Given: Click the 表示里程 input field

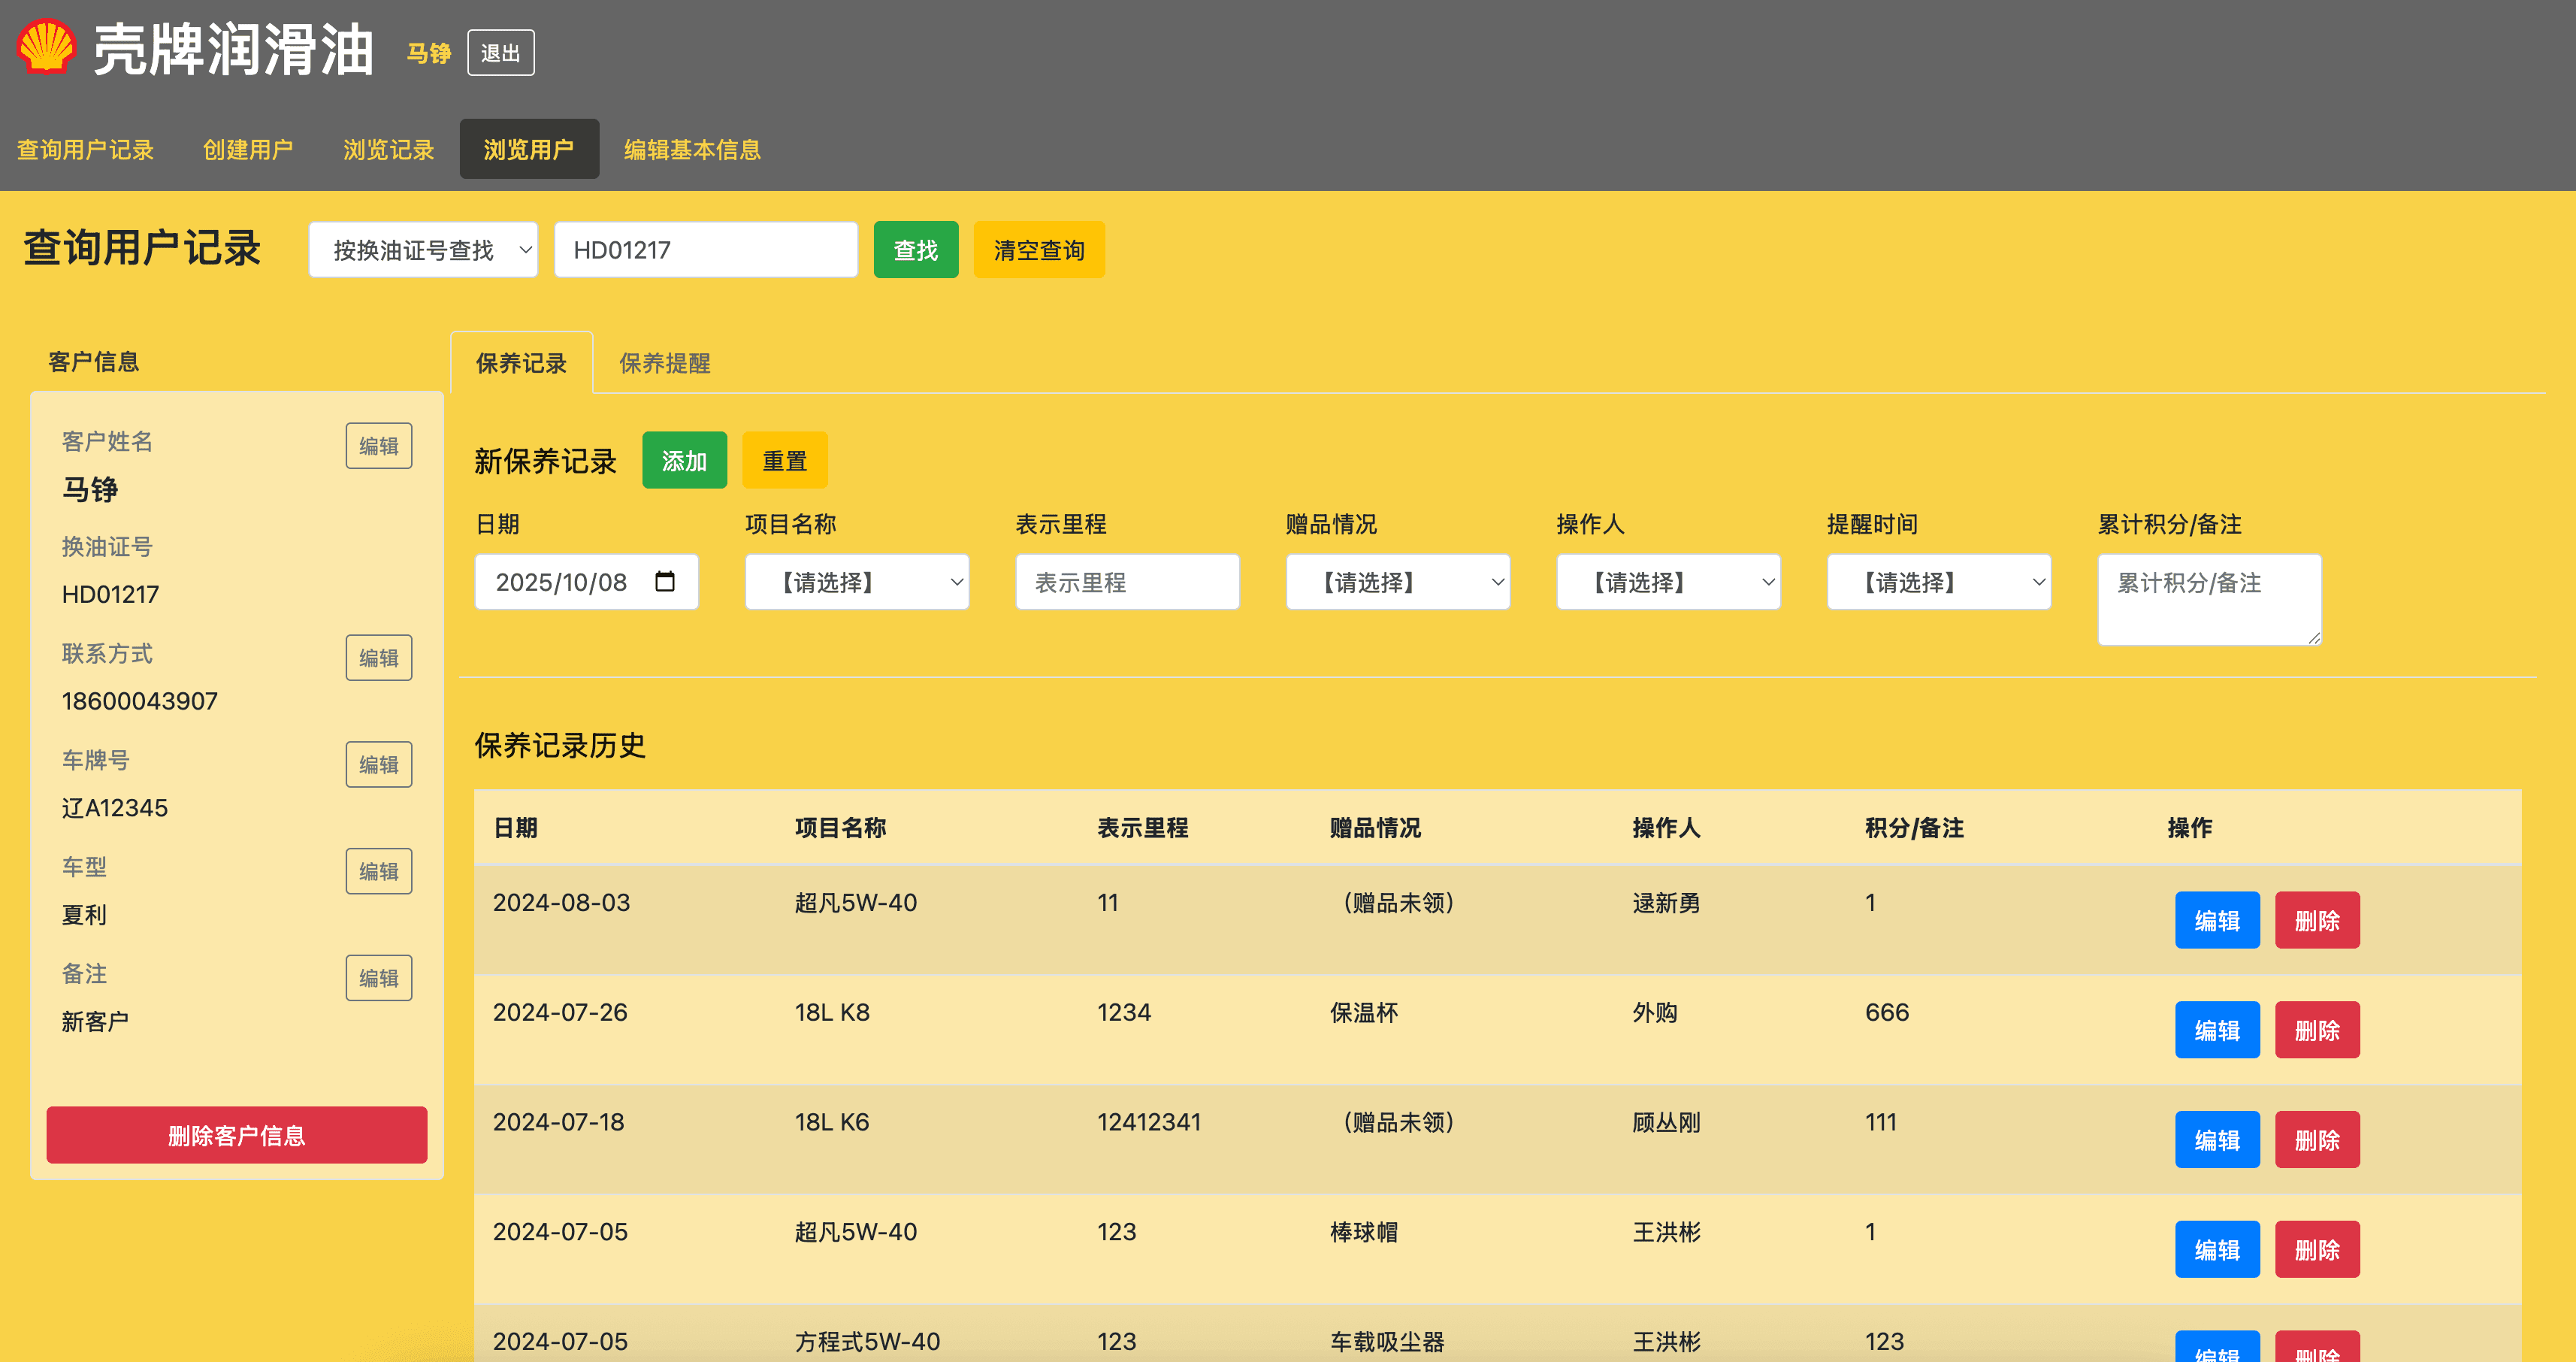Looking at the screenshot, I should coord(1127,582).
